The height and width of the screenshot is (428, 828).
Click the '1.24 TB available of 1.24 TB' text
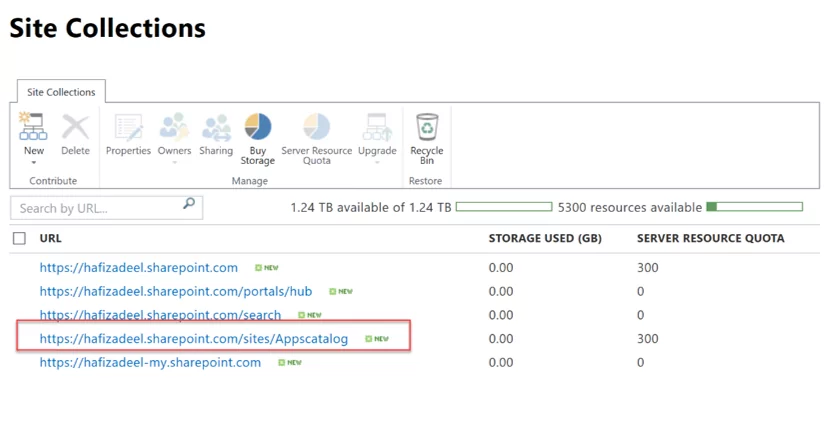pos(371,207)
